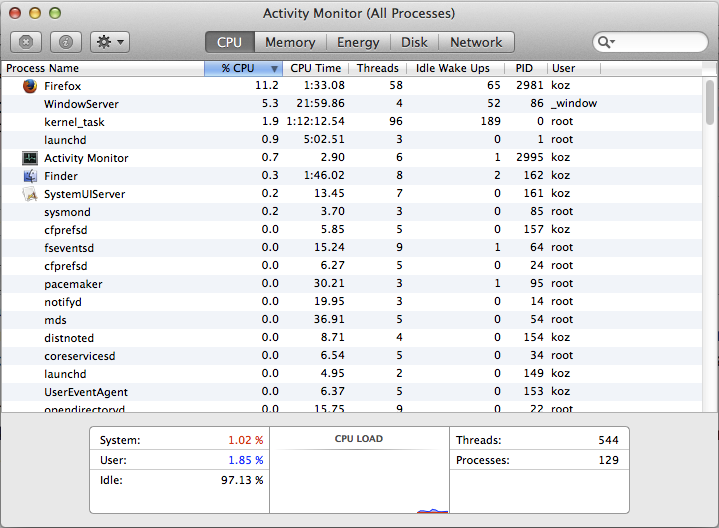Select the kernel_task process row
Image resolution: width=719 pixels, height=528 pixels.
point(352,122)
